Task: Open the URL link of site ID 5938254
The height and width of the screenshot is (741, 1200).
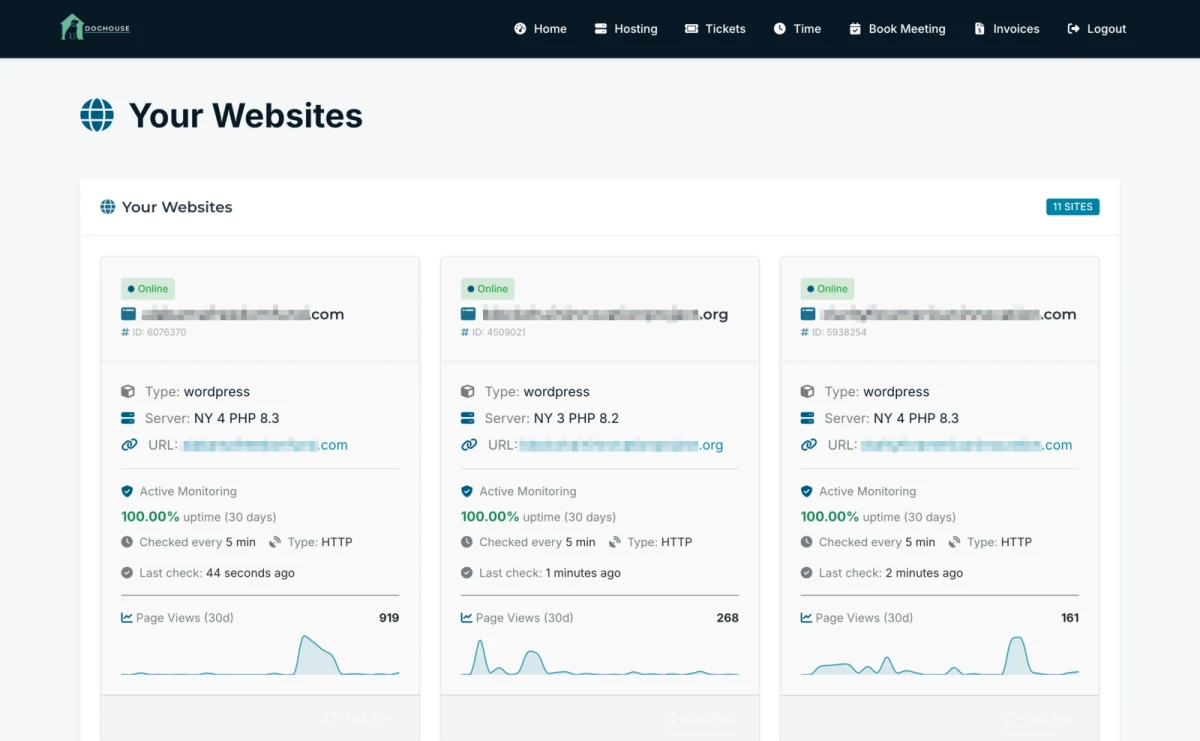Action: tap(966, 445)
